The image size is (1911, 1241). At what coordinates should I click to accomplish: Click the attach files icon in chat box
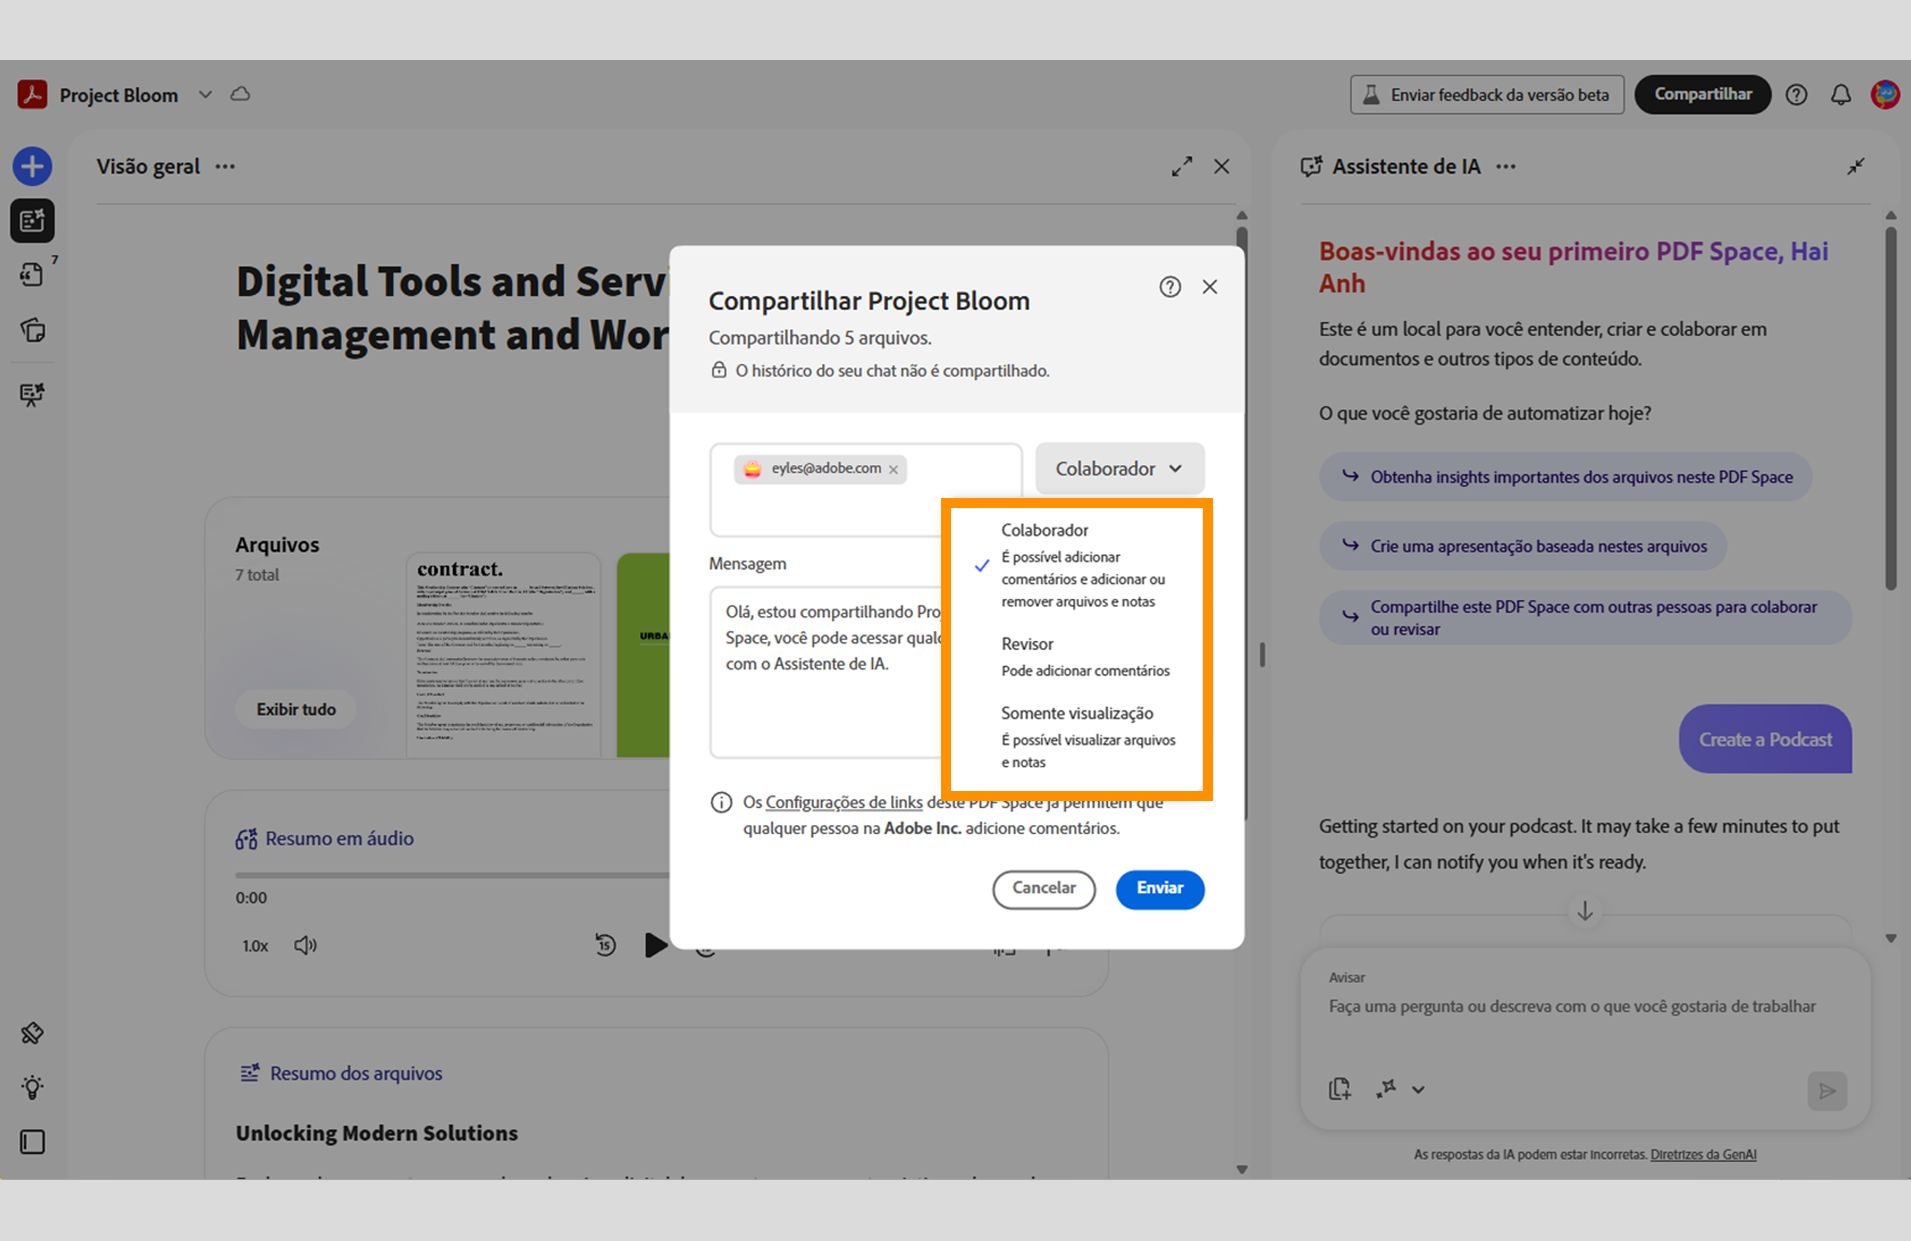point(1340,1089)
